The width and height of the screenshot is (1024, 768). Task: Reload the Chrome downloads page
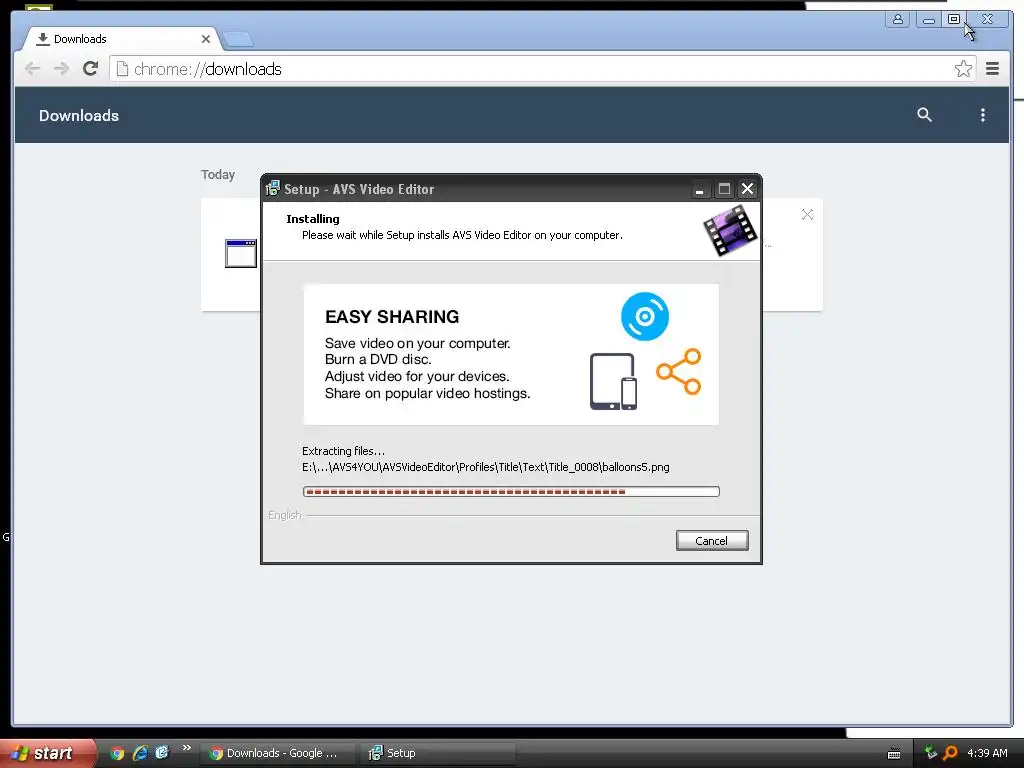click(x=90, y=69)
